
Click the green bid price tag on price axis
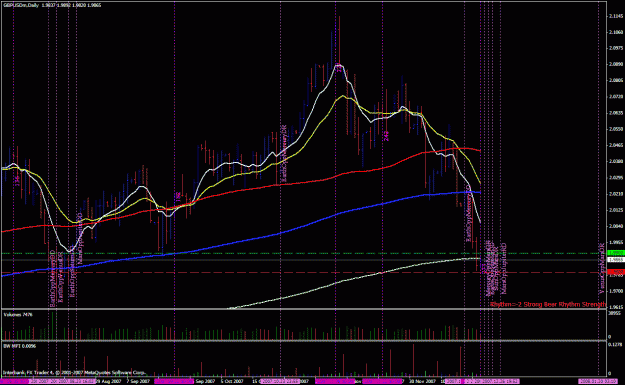click(616, 253)
